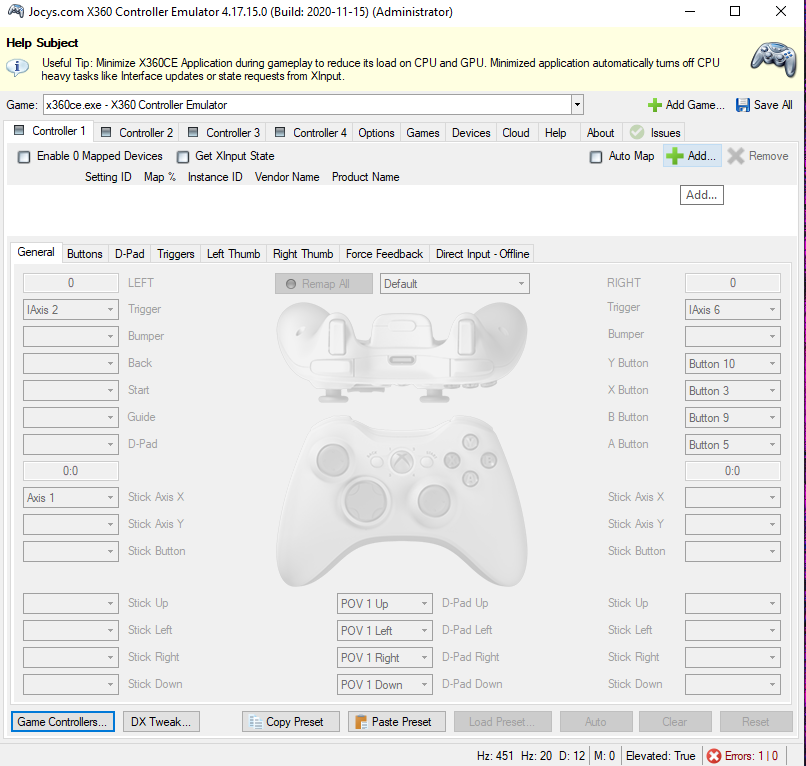Screen dimensions: 806x766
Task: Click the Vendor Name column header
Action: click(287, 177)
